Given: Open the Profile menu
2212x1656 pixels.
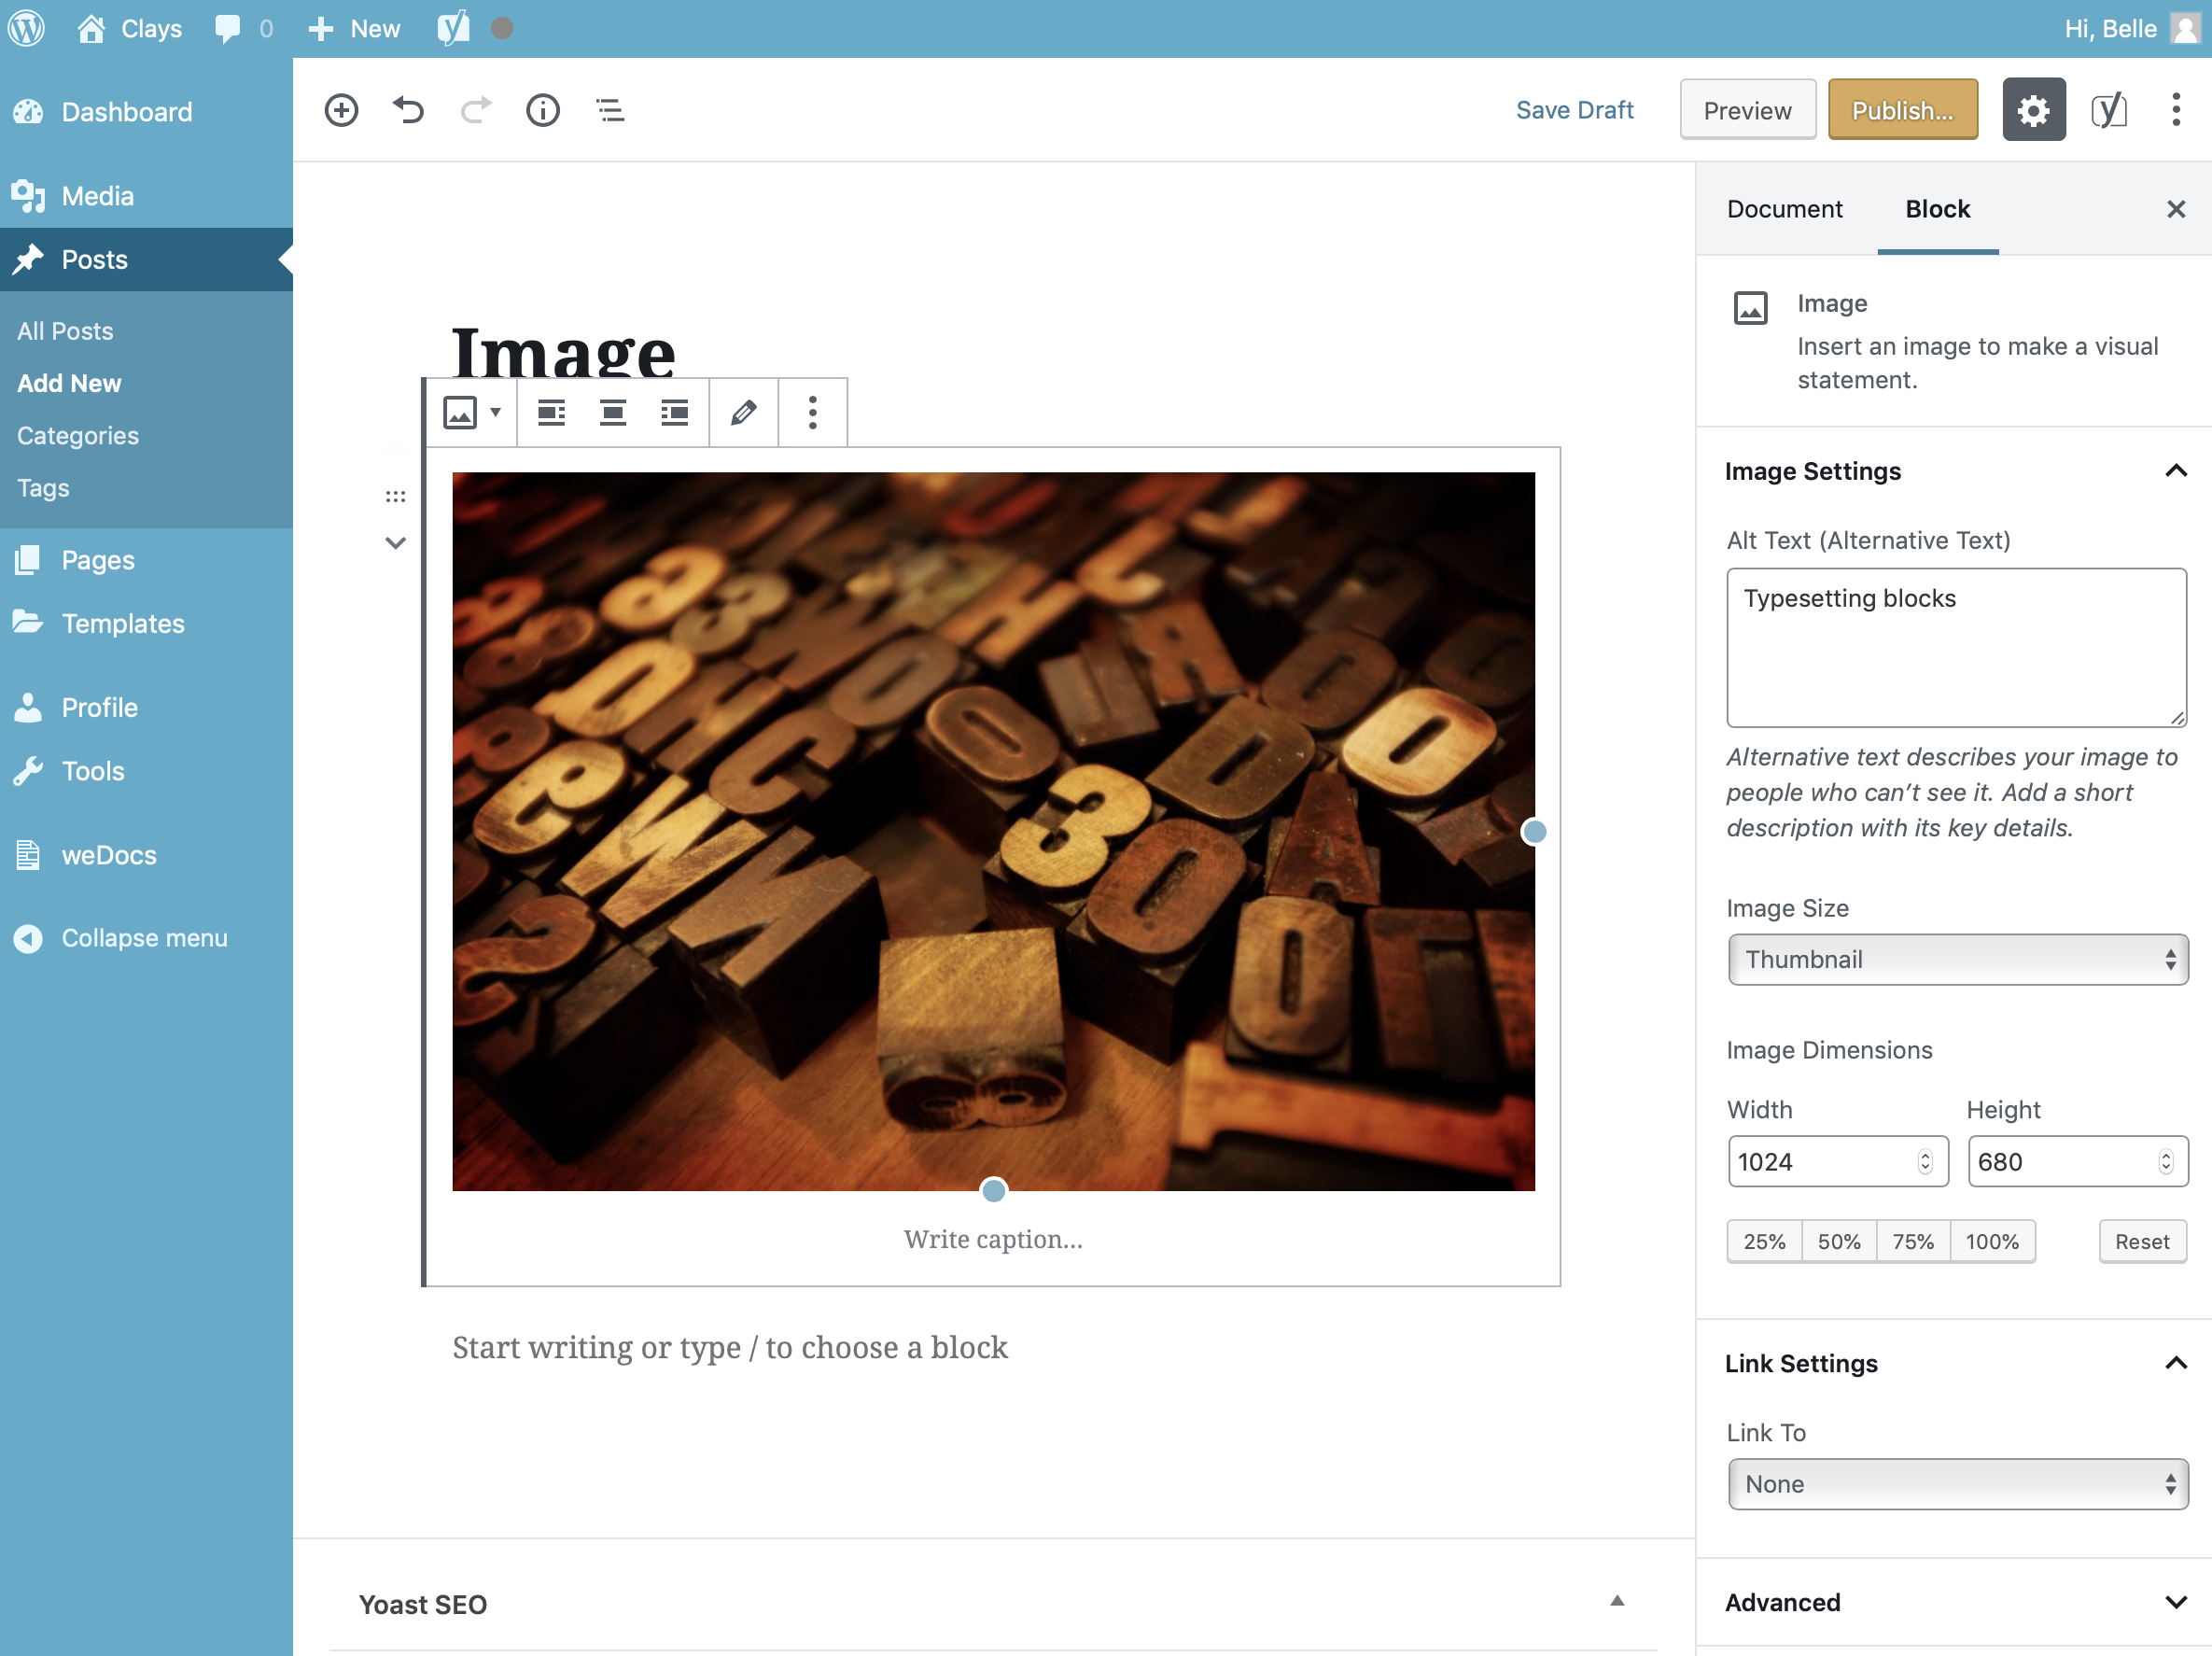Looking at the screenshot, I should click(146, 708).
